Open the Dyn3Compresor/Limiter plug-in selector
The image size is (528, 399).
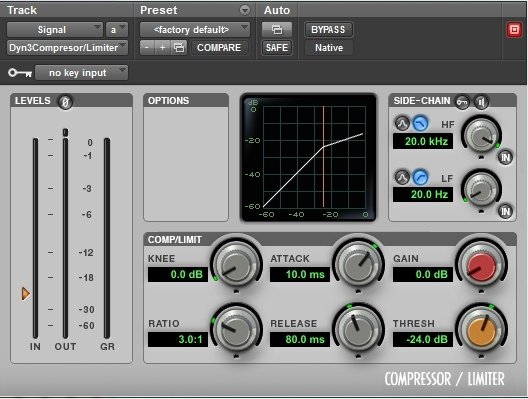(x=67, y=48)
